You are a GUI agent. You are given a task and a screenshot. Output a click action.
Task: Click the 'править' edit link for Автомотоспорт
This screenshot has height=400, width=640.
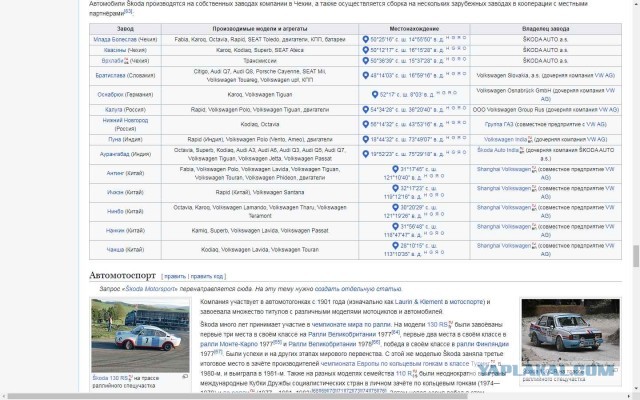click(x=175, y=276)
